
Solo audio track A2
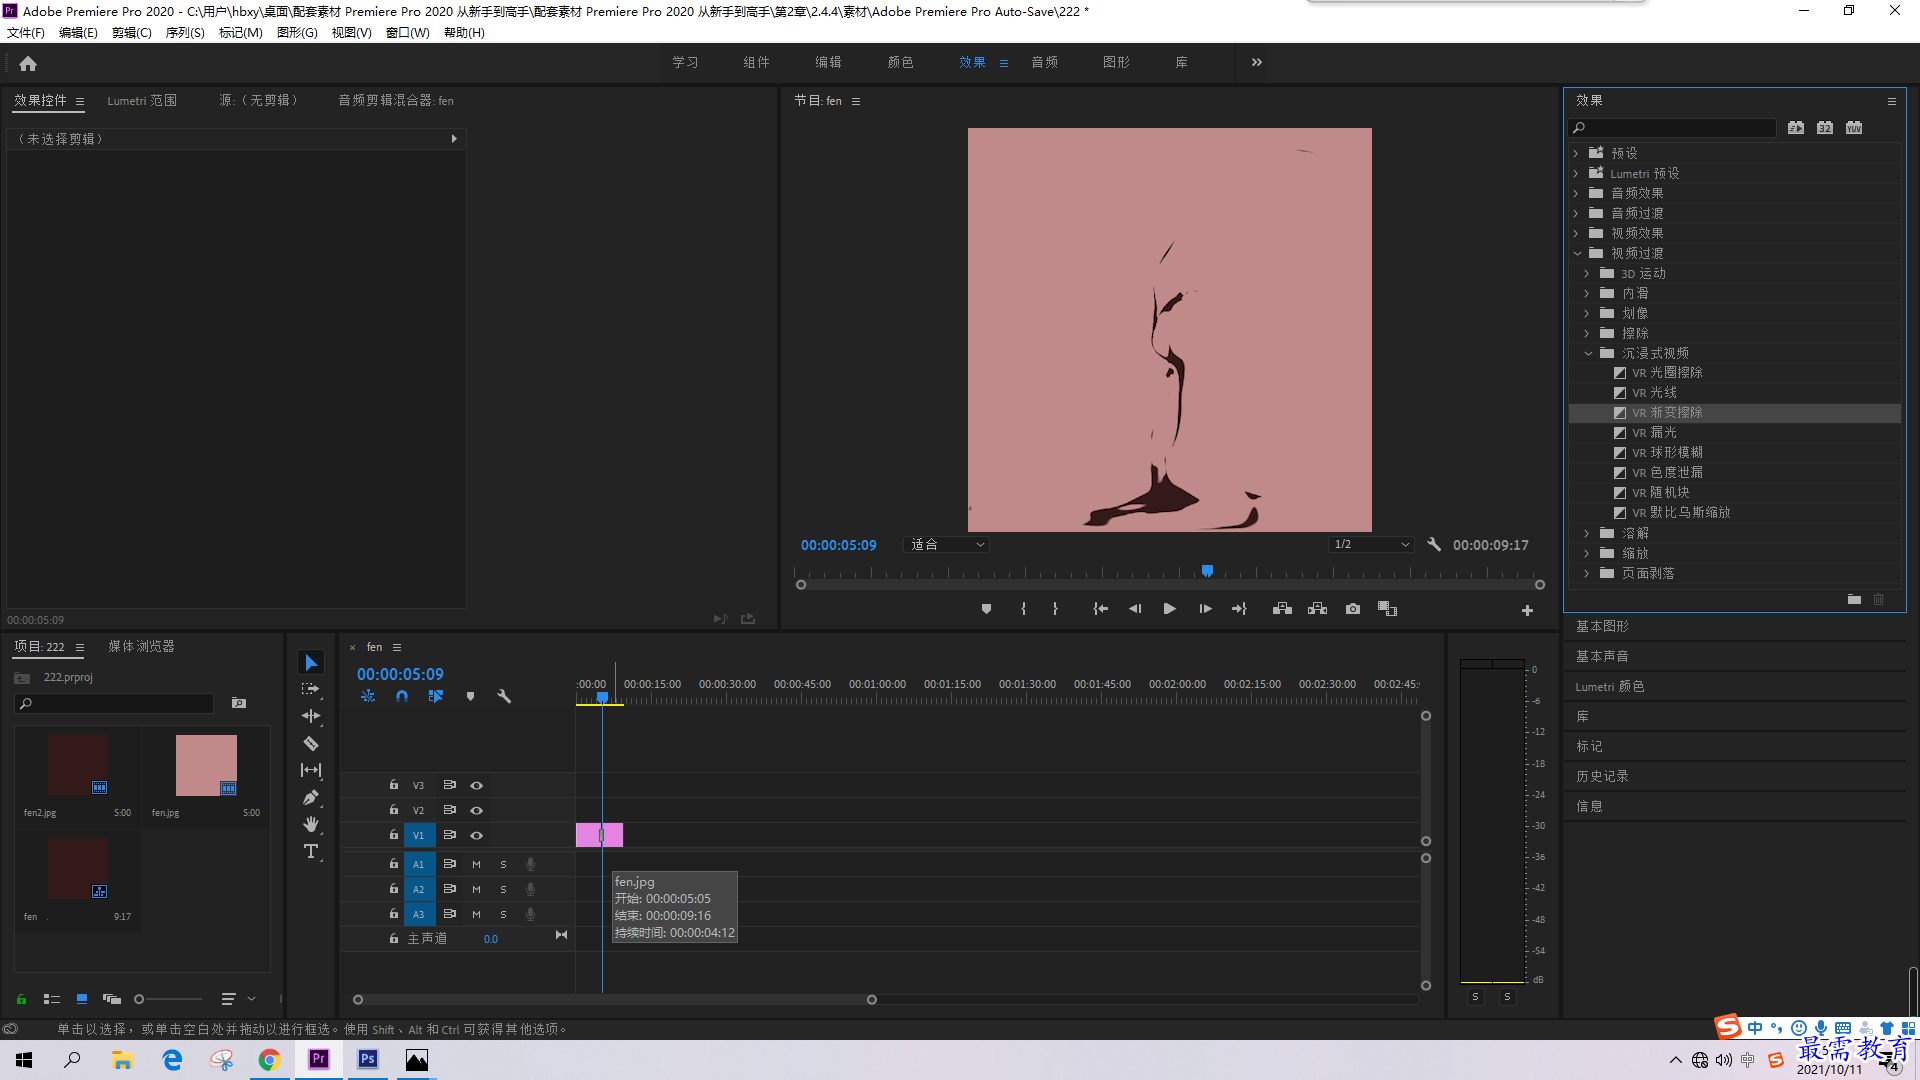503,889
